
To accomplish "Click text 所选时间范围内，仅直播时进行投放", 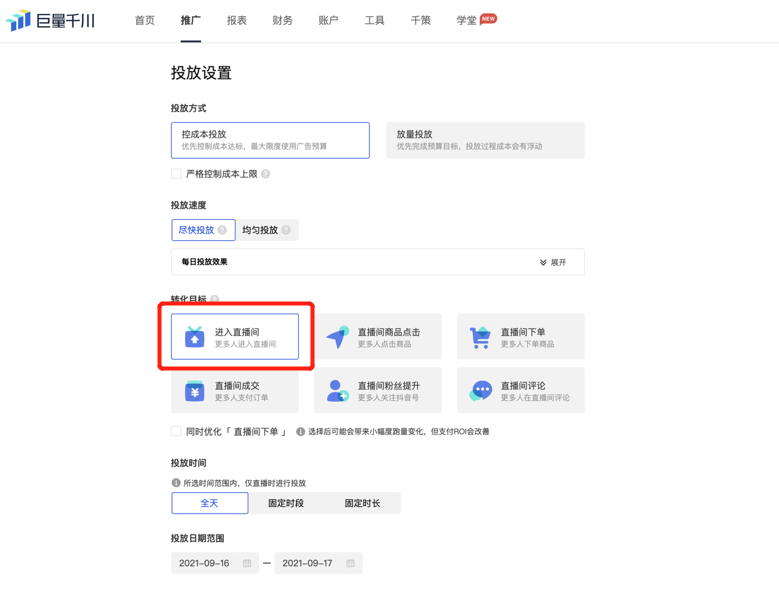I will [245, 483].
